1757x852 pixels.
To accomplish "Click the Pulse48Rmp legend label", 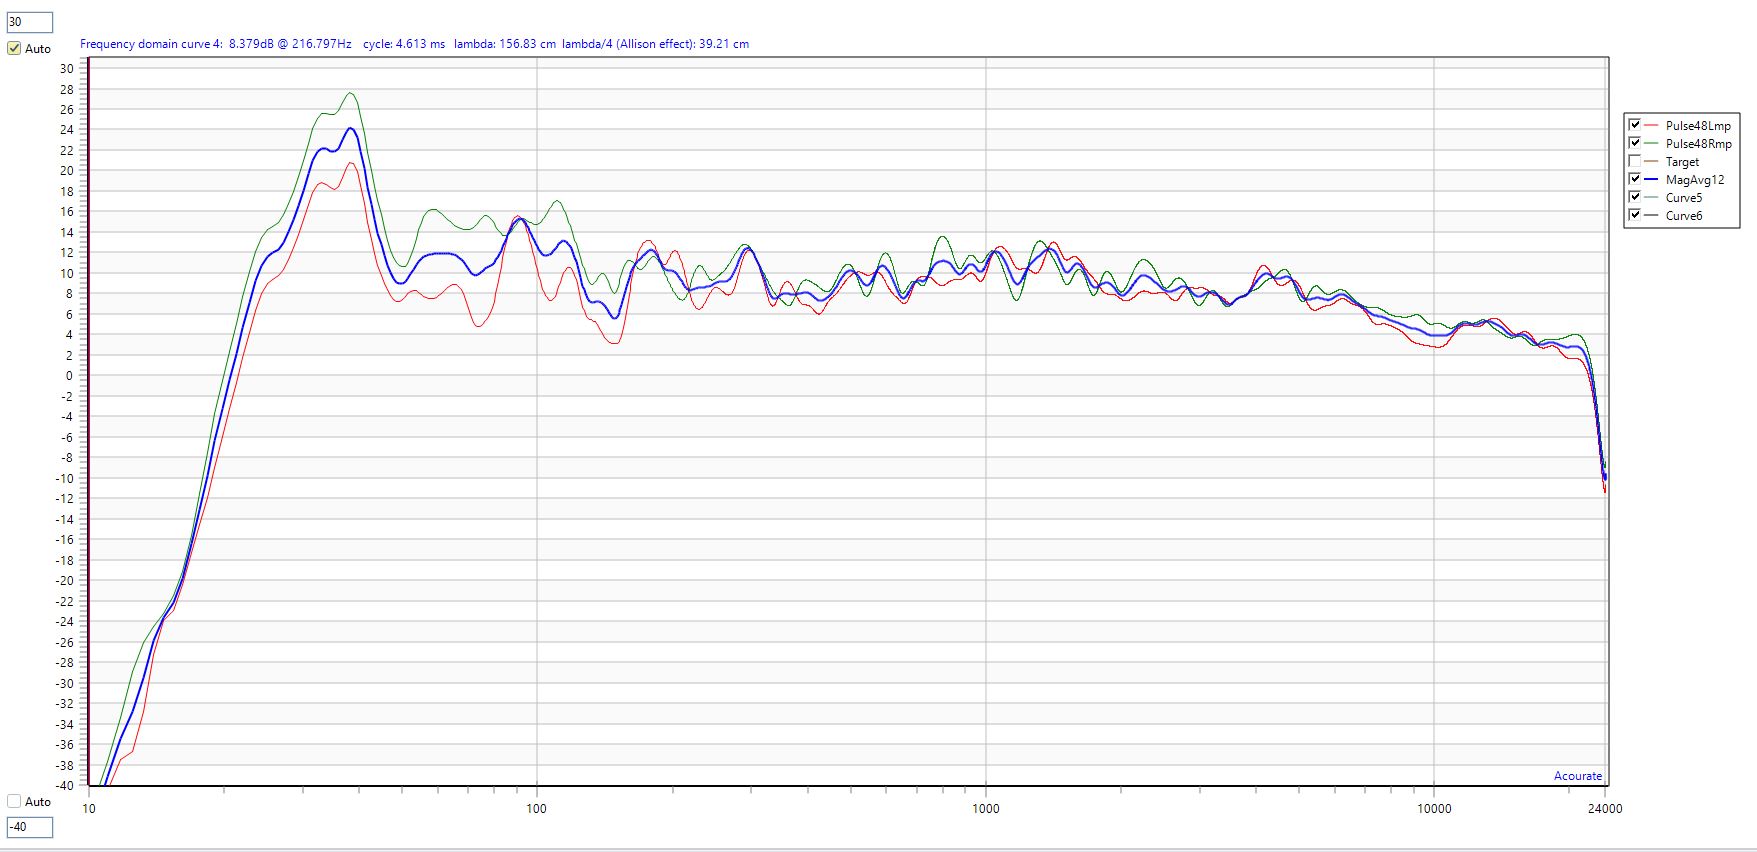I will click(1699, 144).
